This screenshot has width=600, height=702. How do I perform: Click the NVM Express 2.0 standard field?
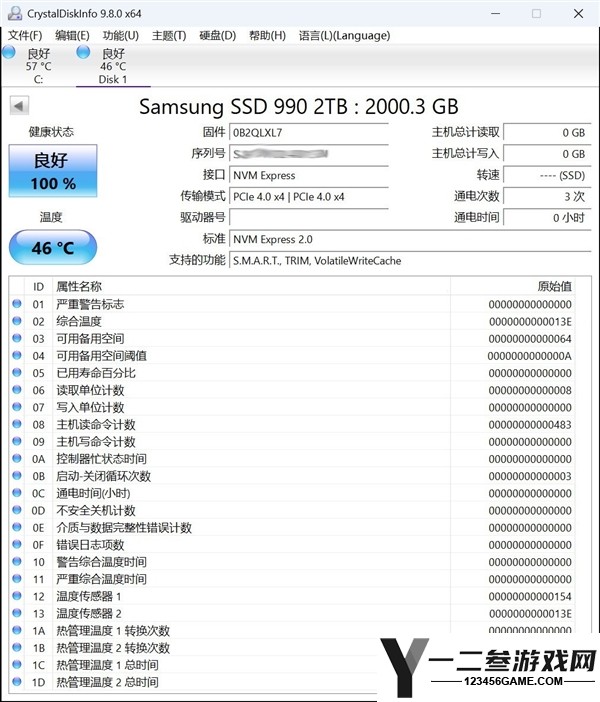[410, 239]
